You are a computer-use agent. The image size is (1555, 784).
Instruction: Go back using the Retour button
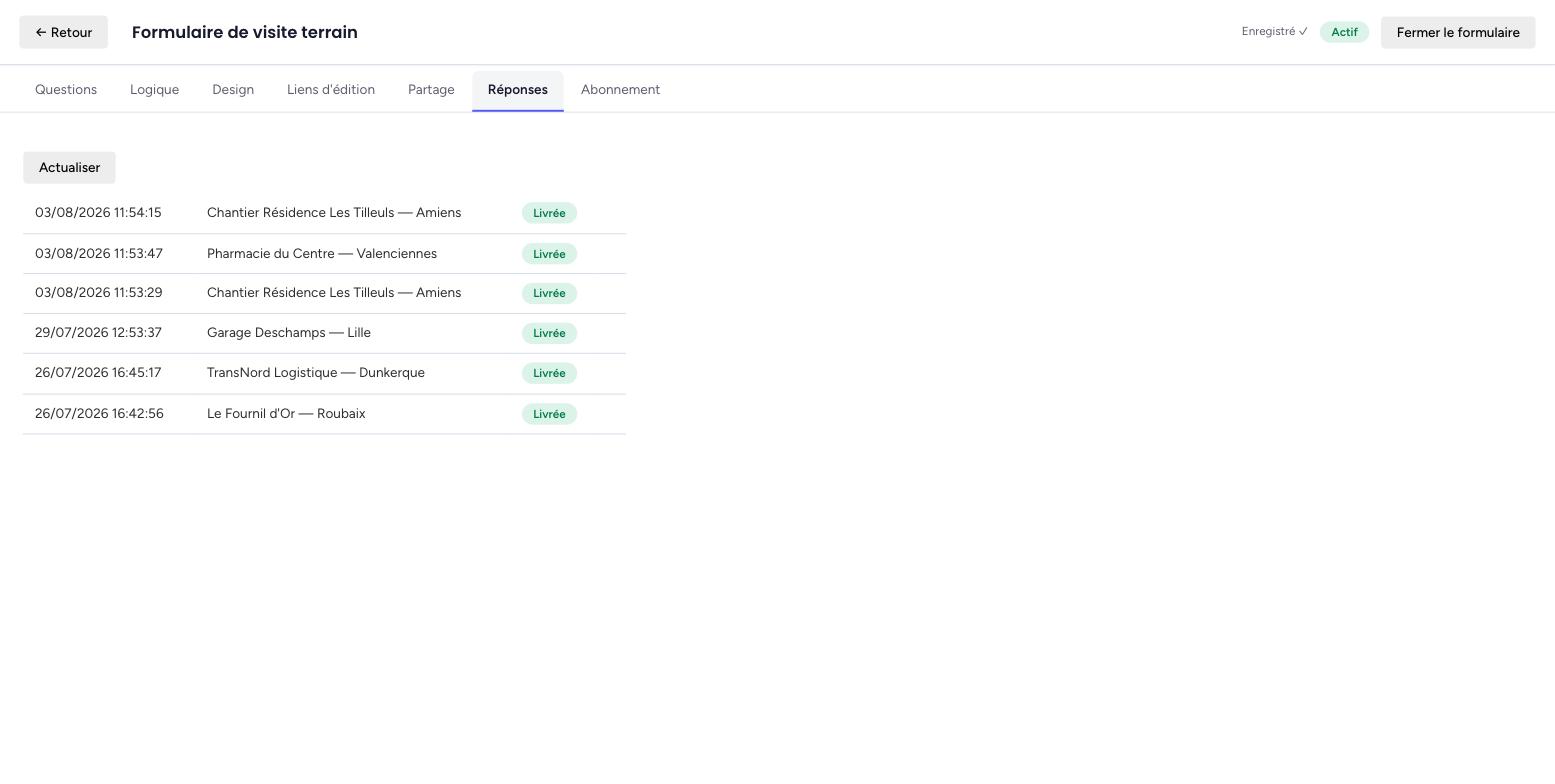click(x=63, y=32)
